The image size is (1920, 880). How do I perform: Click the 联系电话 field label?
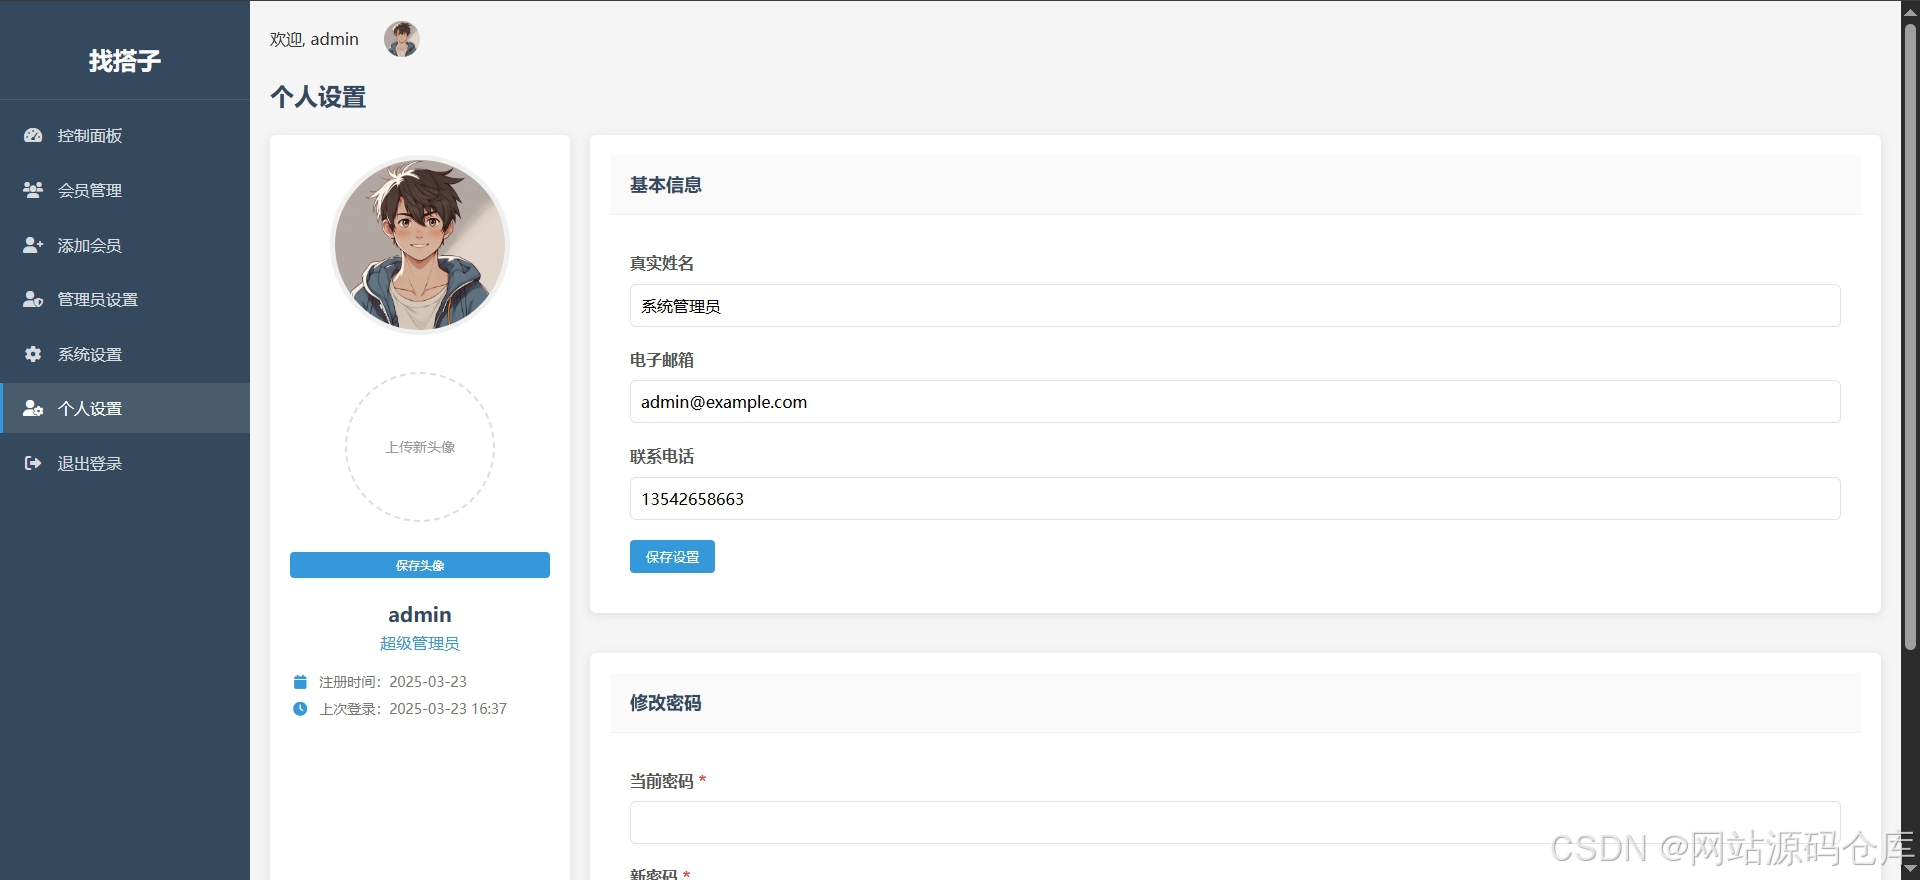click(662, 456)
